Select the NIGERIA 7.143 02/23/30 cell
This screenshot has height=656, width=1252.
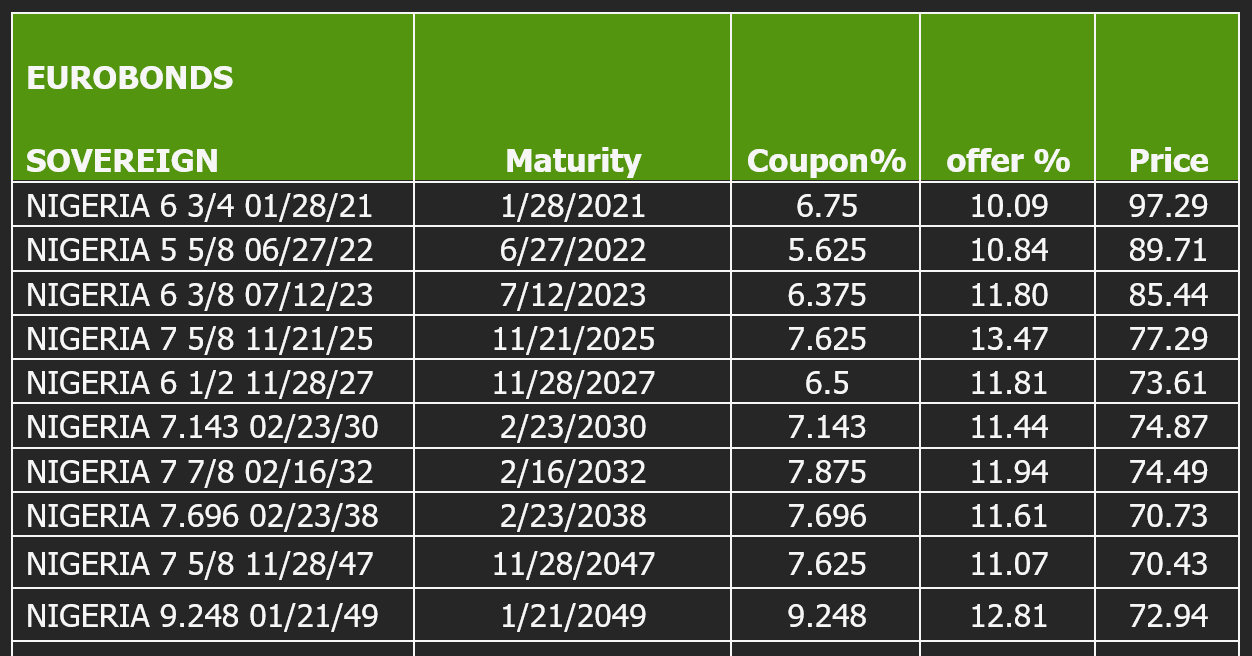pyautogui.click(x=213, y=425)
